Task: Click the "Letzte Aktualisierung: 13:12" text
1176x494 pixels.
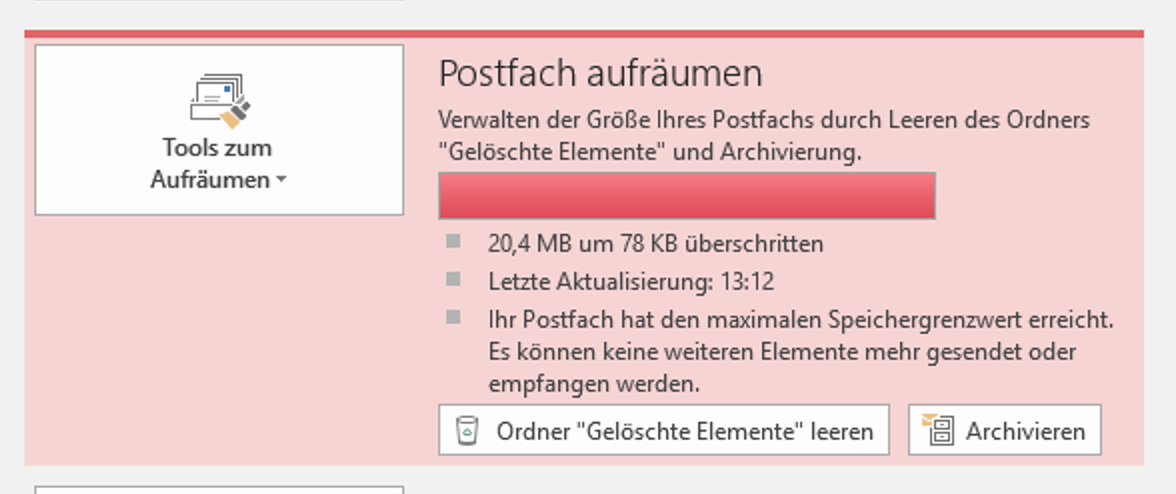Action: coord(630,282)
